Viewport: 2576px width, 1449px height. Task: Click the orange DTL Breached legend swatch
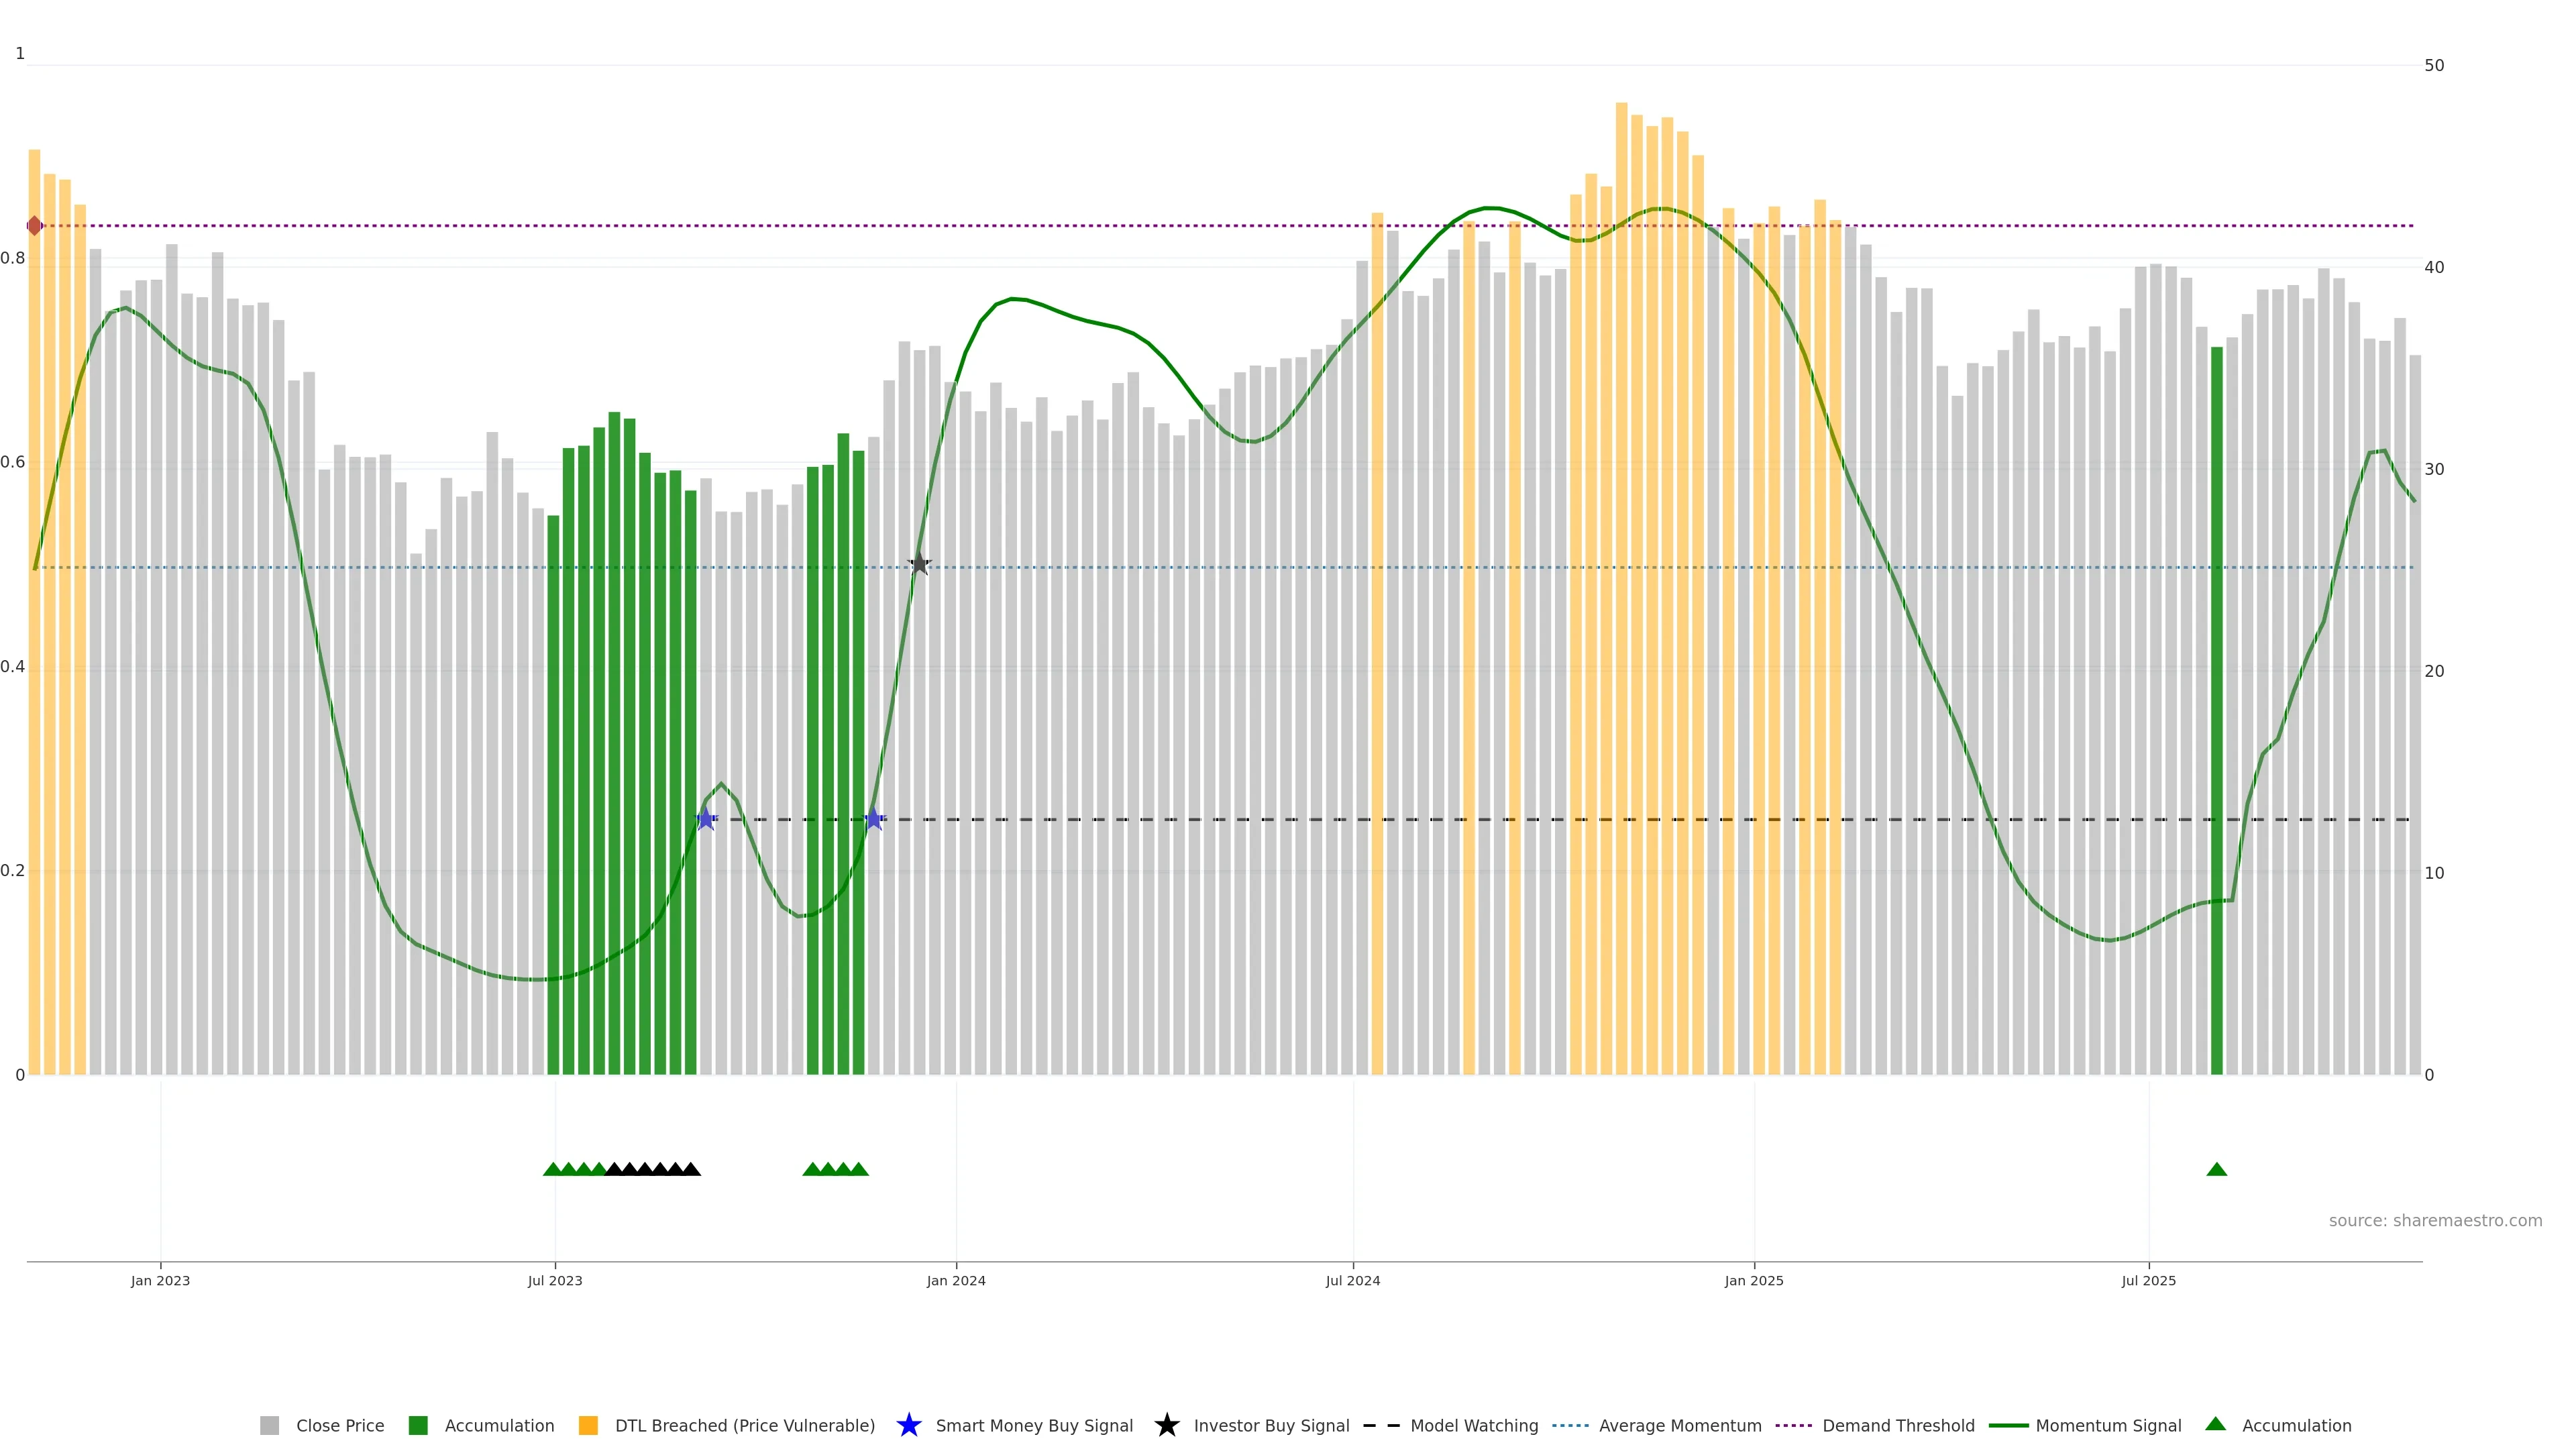click(x=588, y=1425)
